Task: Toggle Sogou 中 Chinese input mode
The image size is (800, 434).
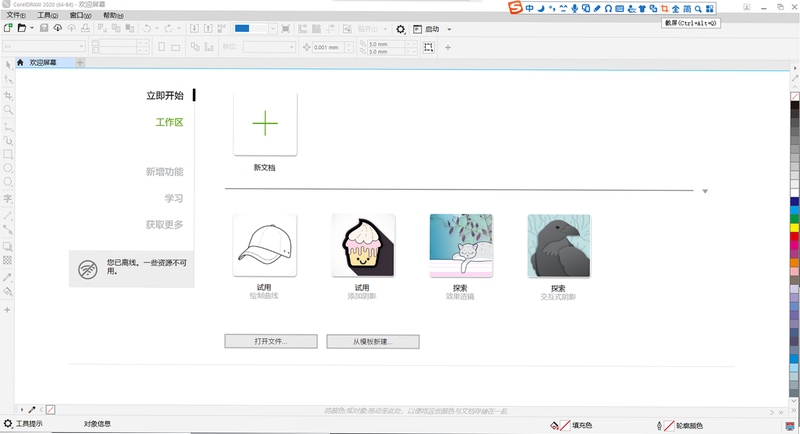Action: pos(530,9)
